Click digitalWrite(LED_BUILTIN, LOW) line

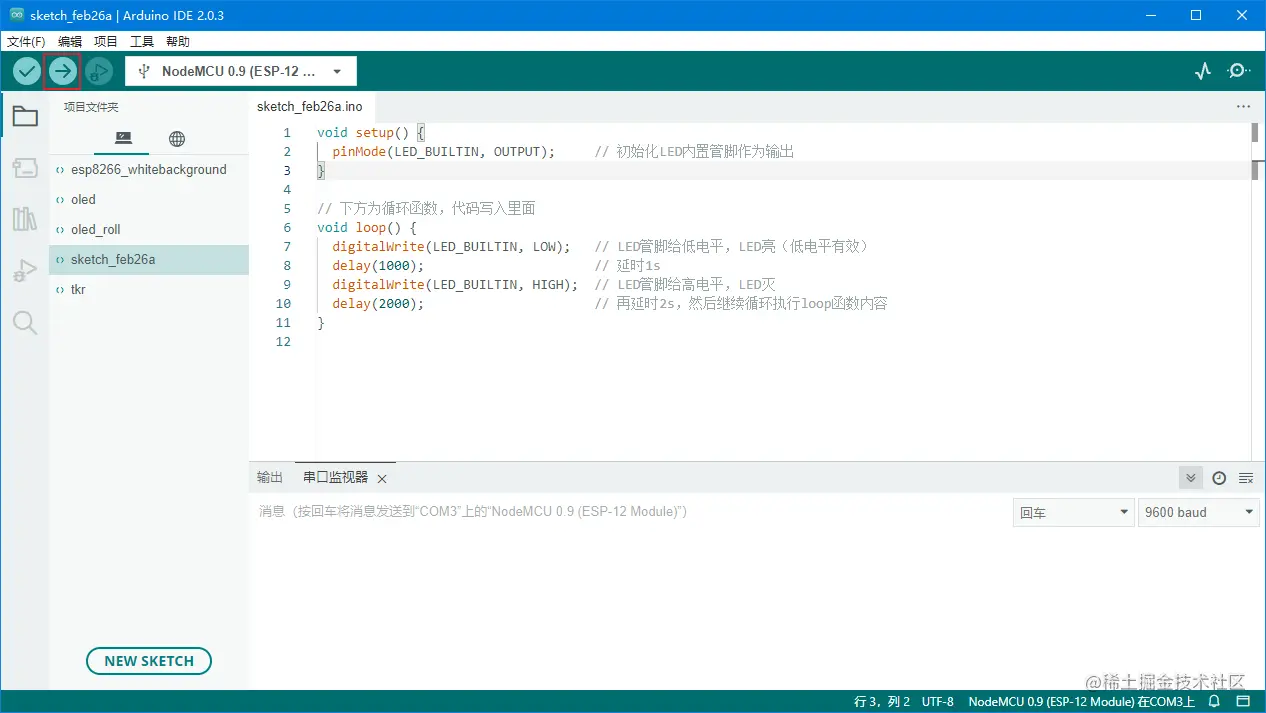451,246
